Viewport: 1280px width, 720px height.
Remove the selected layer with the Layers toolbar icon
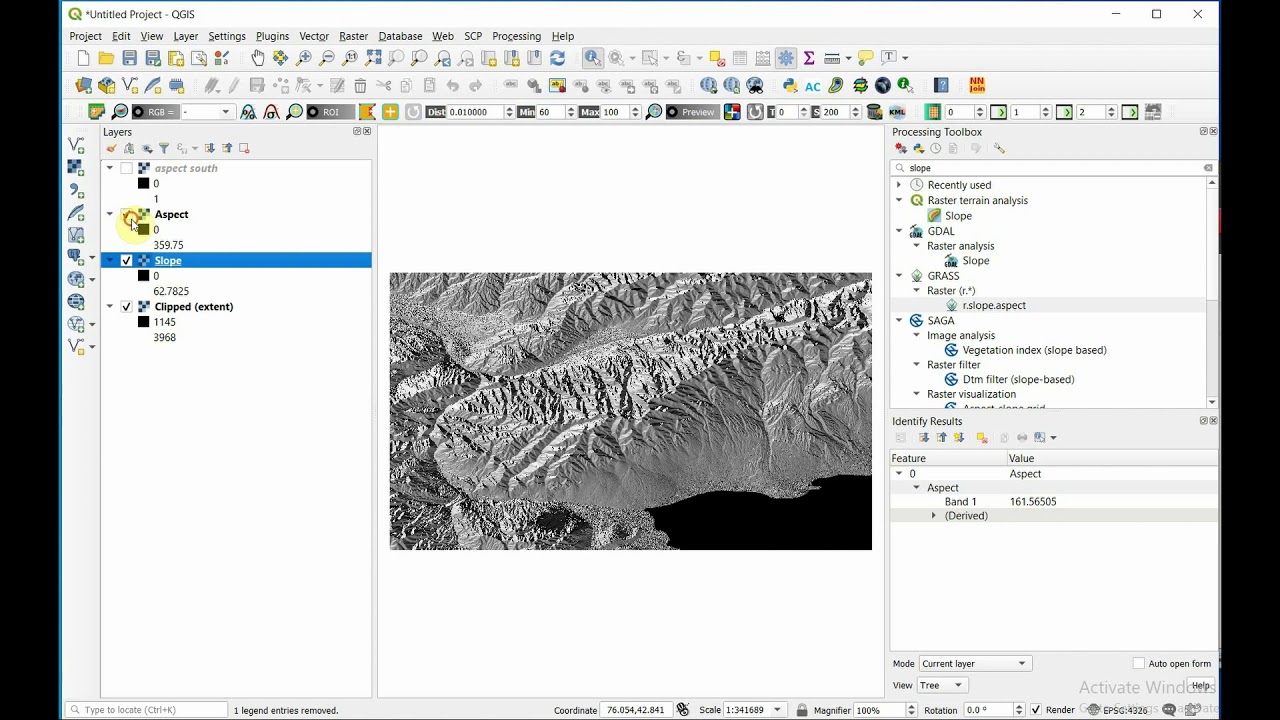244,148
